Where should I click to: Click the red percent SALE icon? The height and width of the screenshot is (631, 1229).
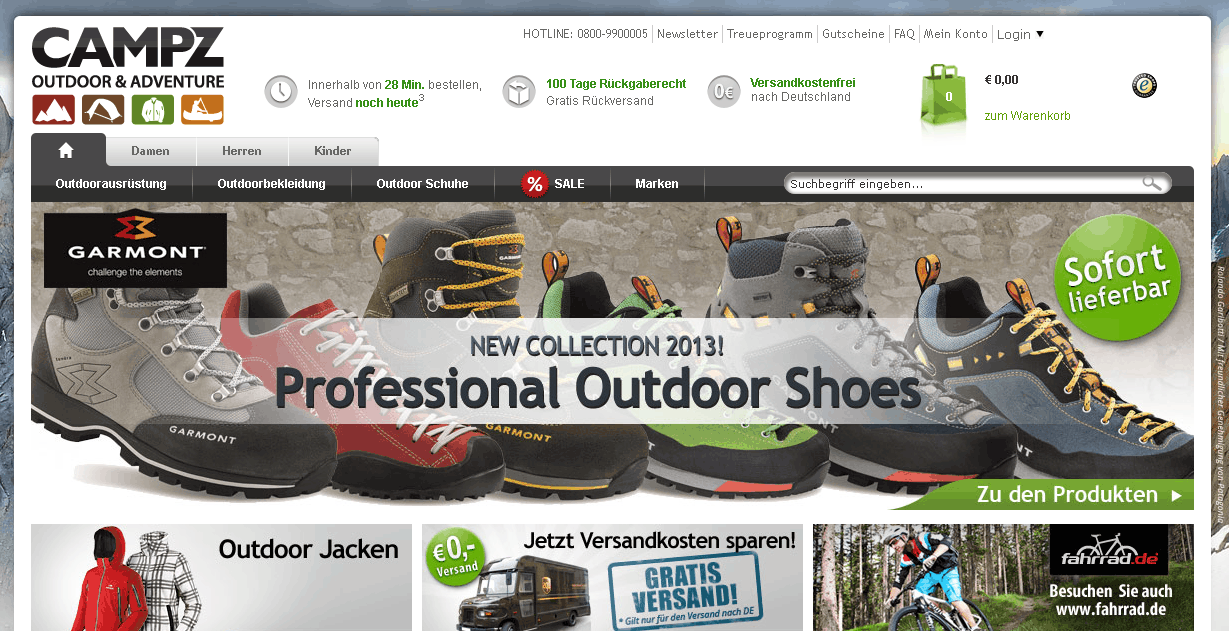click(535, 184)
